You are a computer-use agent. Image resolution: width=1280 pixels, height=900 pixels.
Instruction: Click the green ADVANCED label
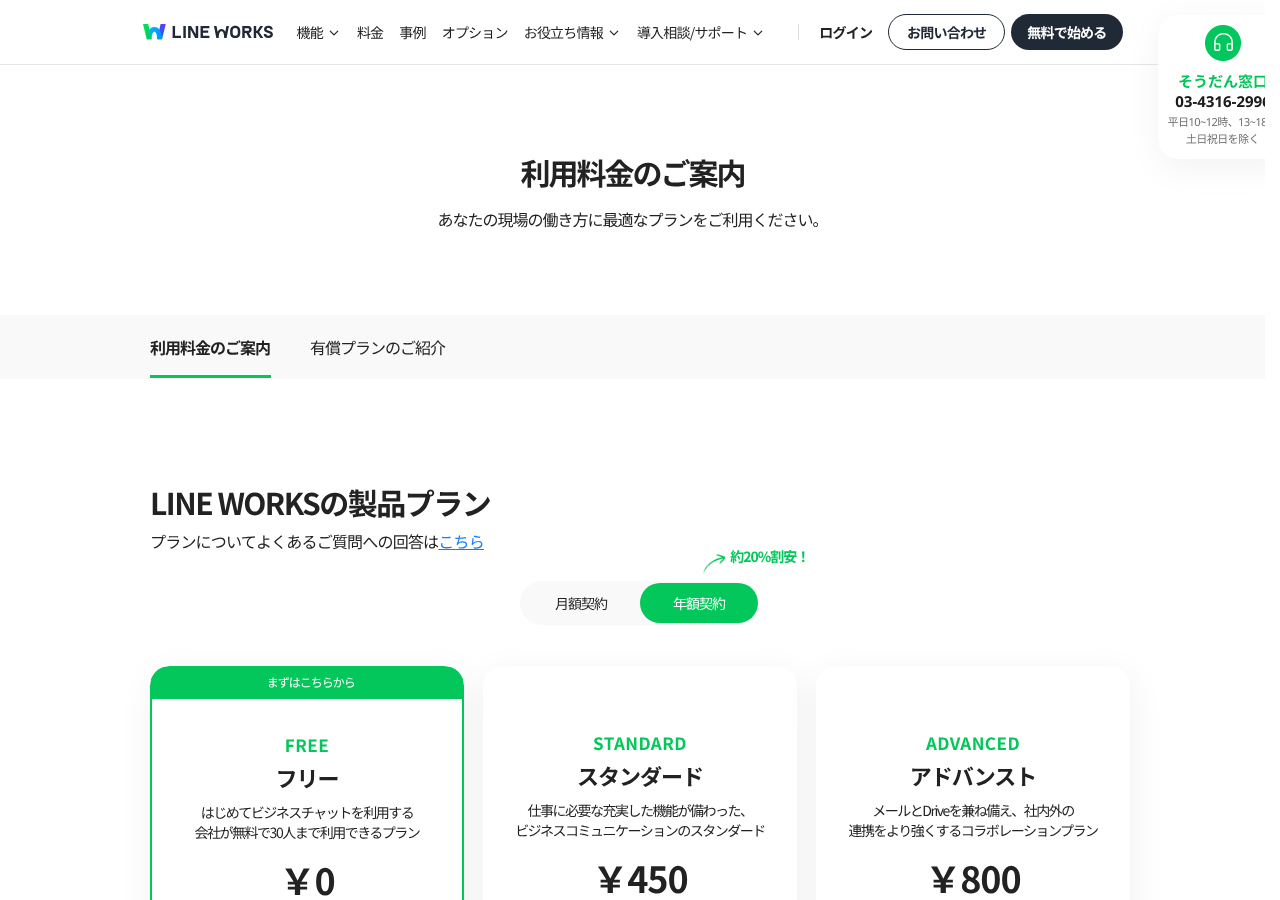(x=973, y=744)
